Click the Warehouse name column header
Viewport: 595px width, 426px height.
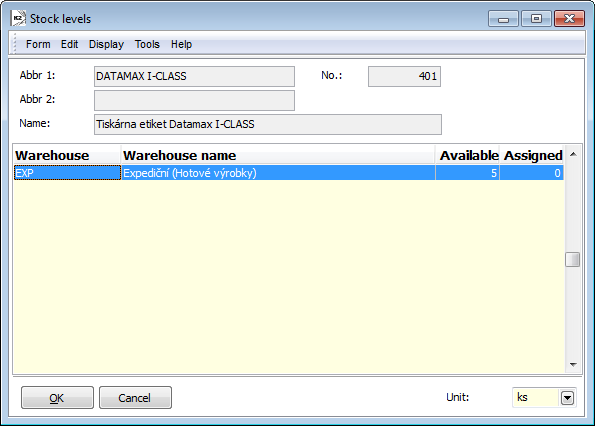pyautogui.click(x=278, y=156)
